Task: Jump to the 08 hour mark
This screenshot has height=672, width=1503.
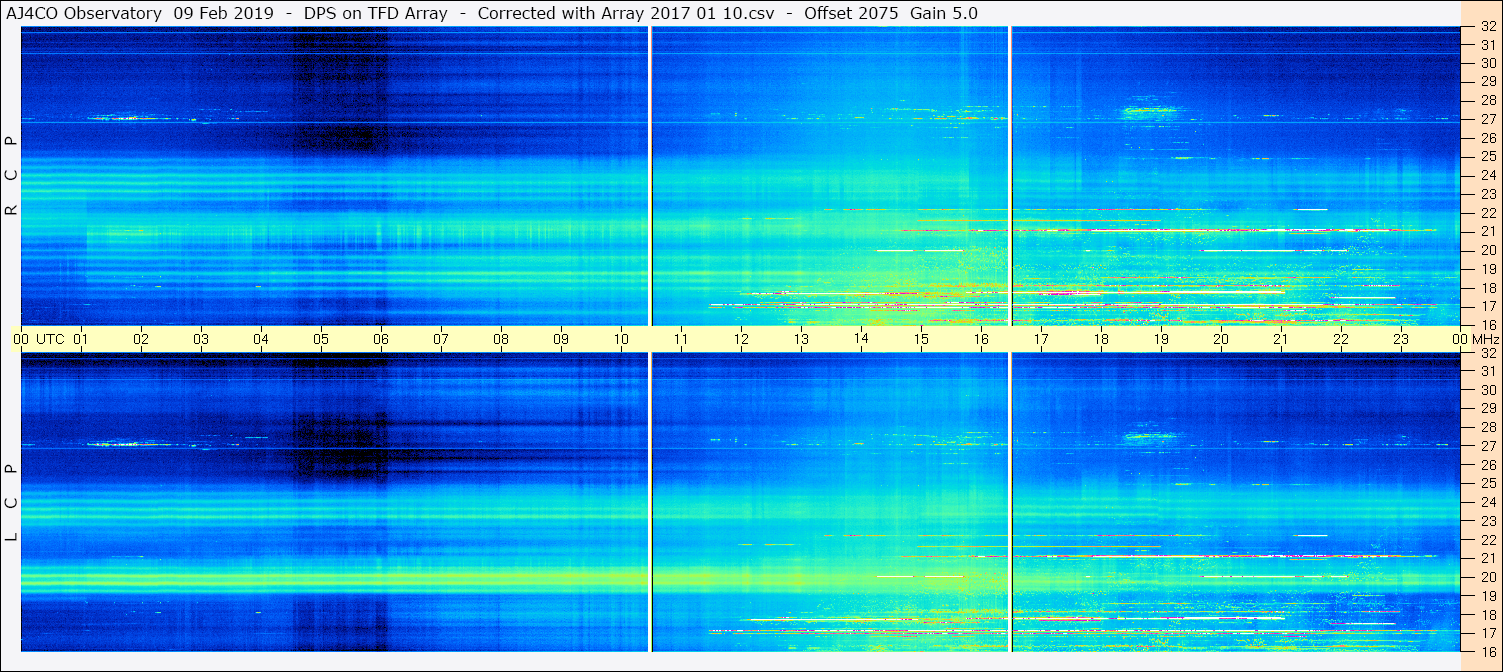Action: (501, 339)
